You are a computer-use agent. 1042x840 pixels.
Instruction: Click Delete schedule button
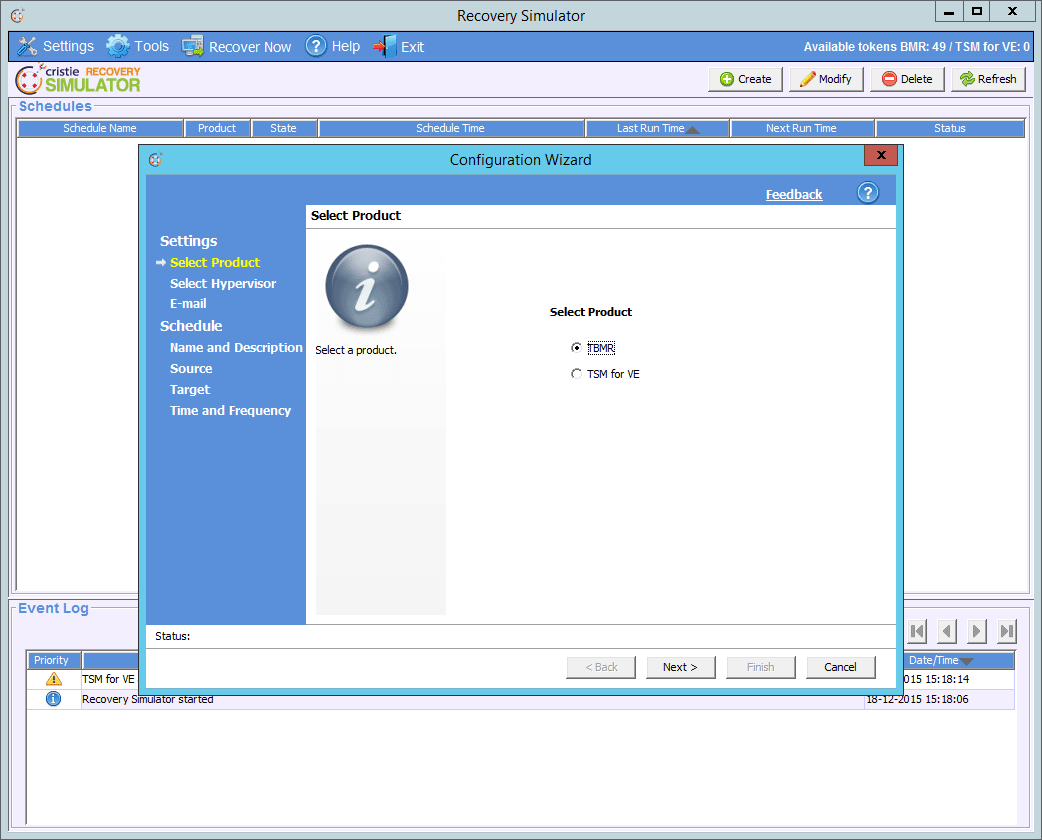pos(907,79)
